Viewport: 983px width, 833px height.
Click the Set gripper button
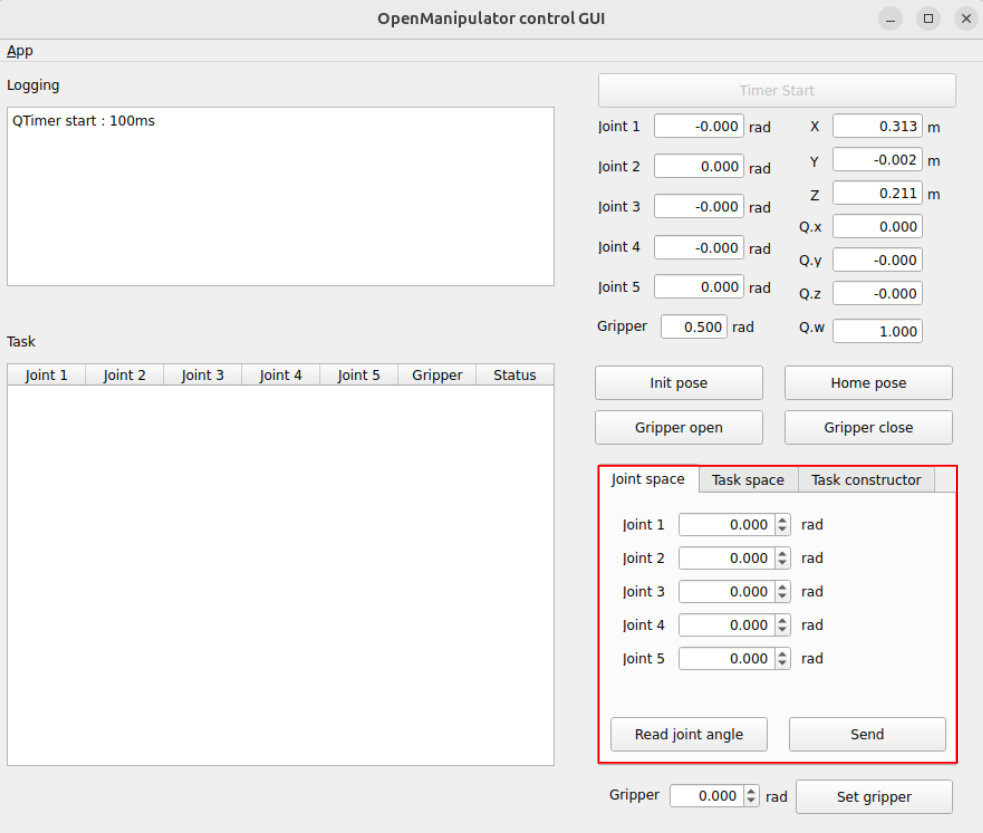pyautogui.click(x=874, y=797)
